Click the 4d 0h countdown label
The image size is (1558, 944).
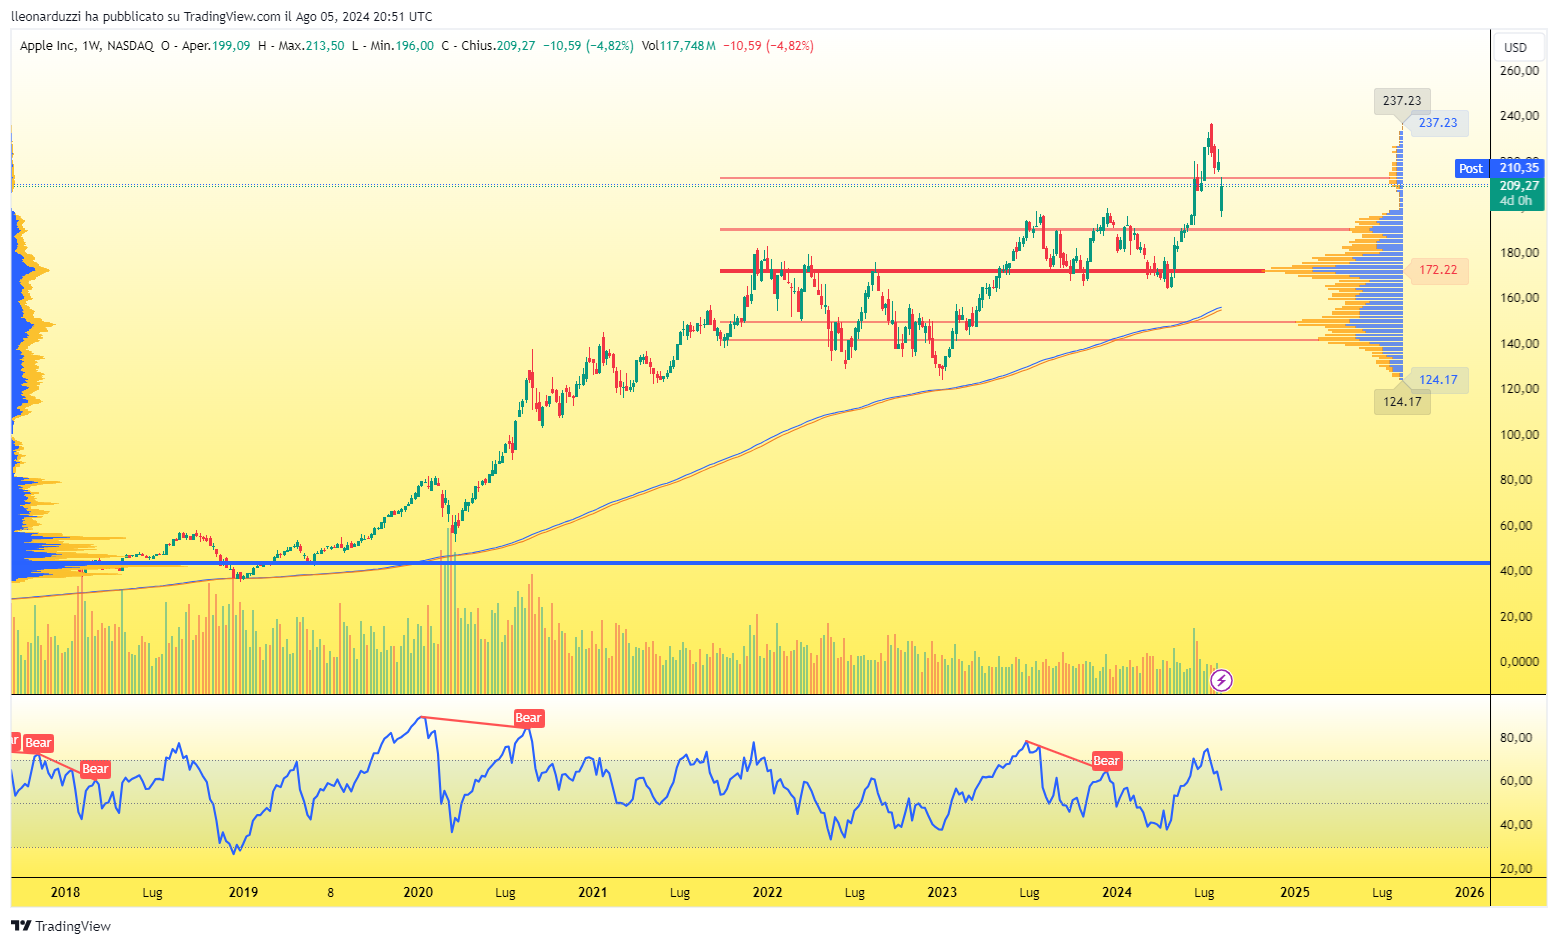[1517, 201]
